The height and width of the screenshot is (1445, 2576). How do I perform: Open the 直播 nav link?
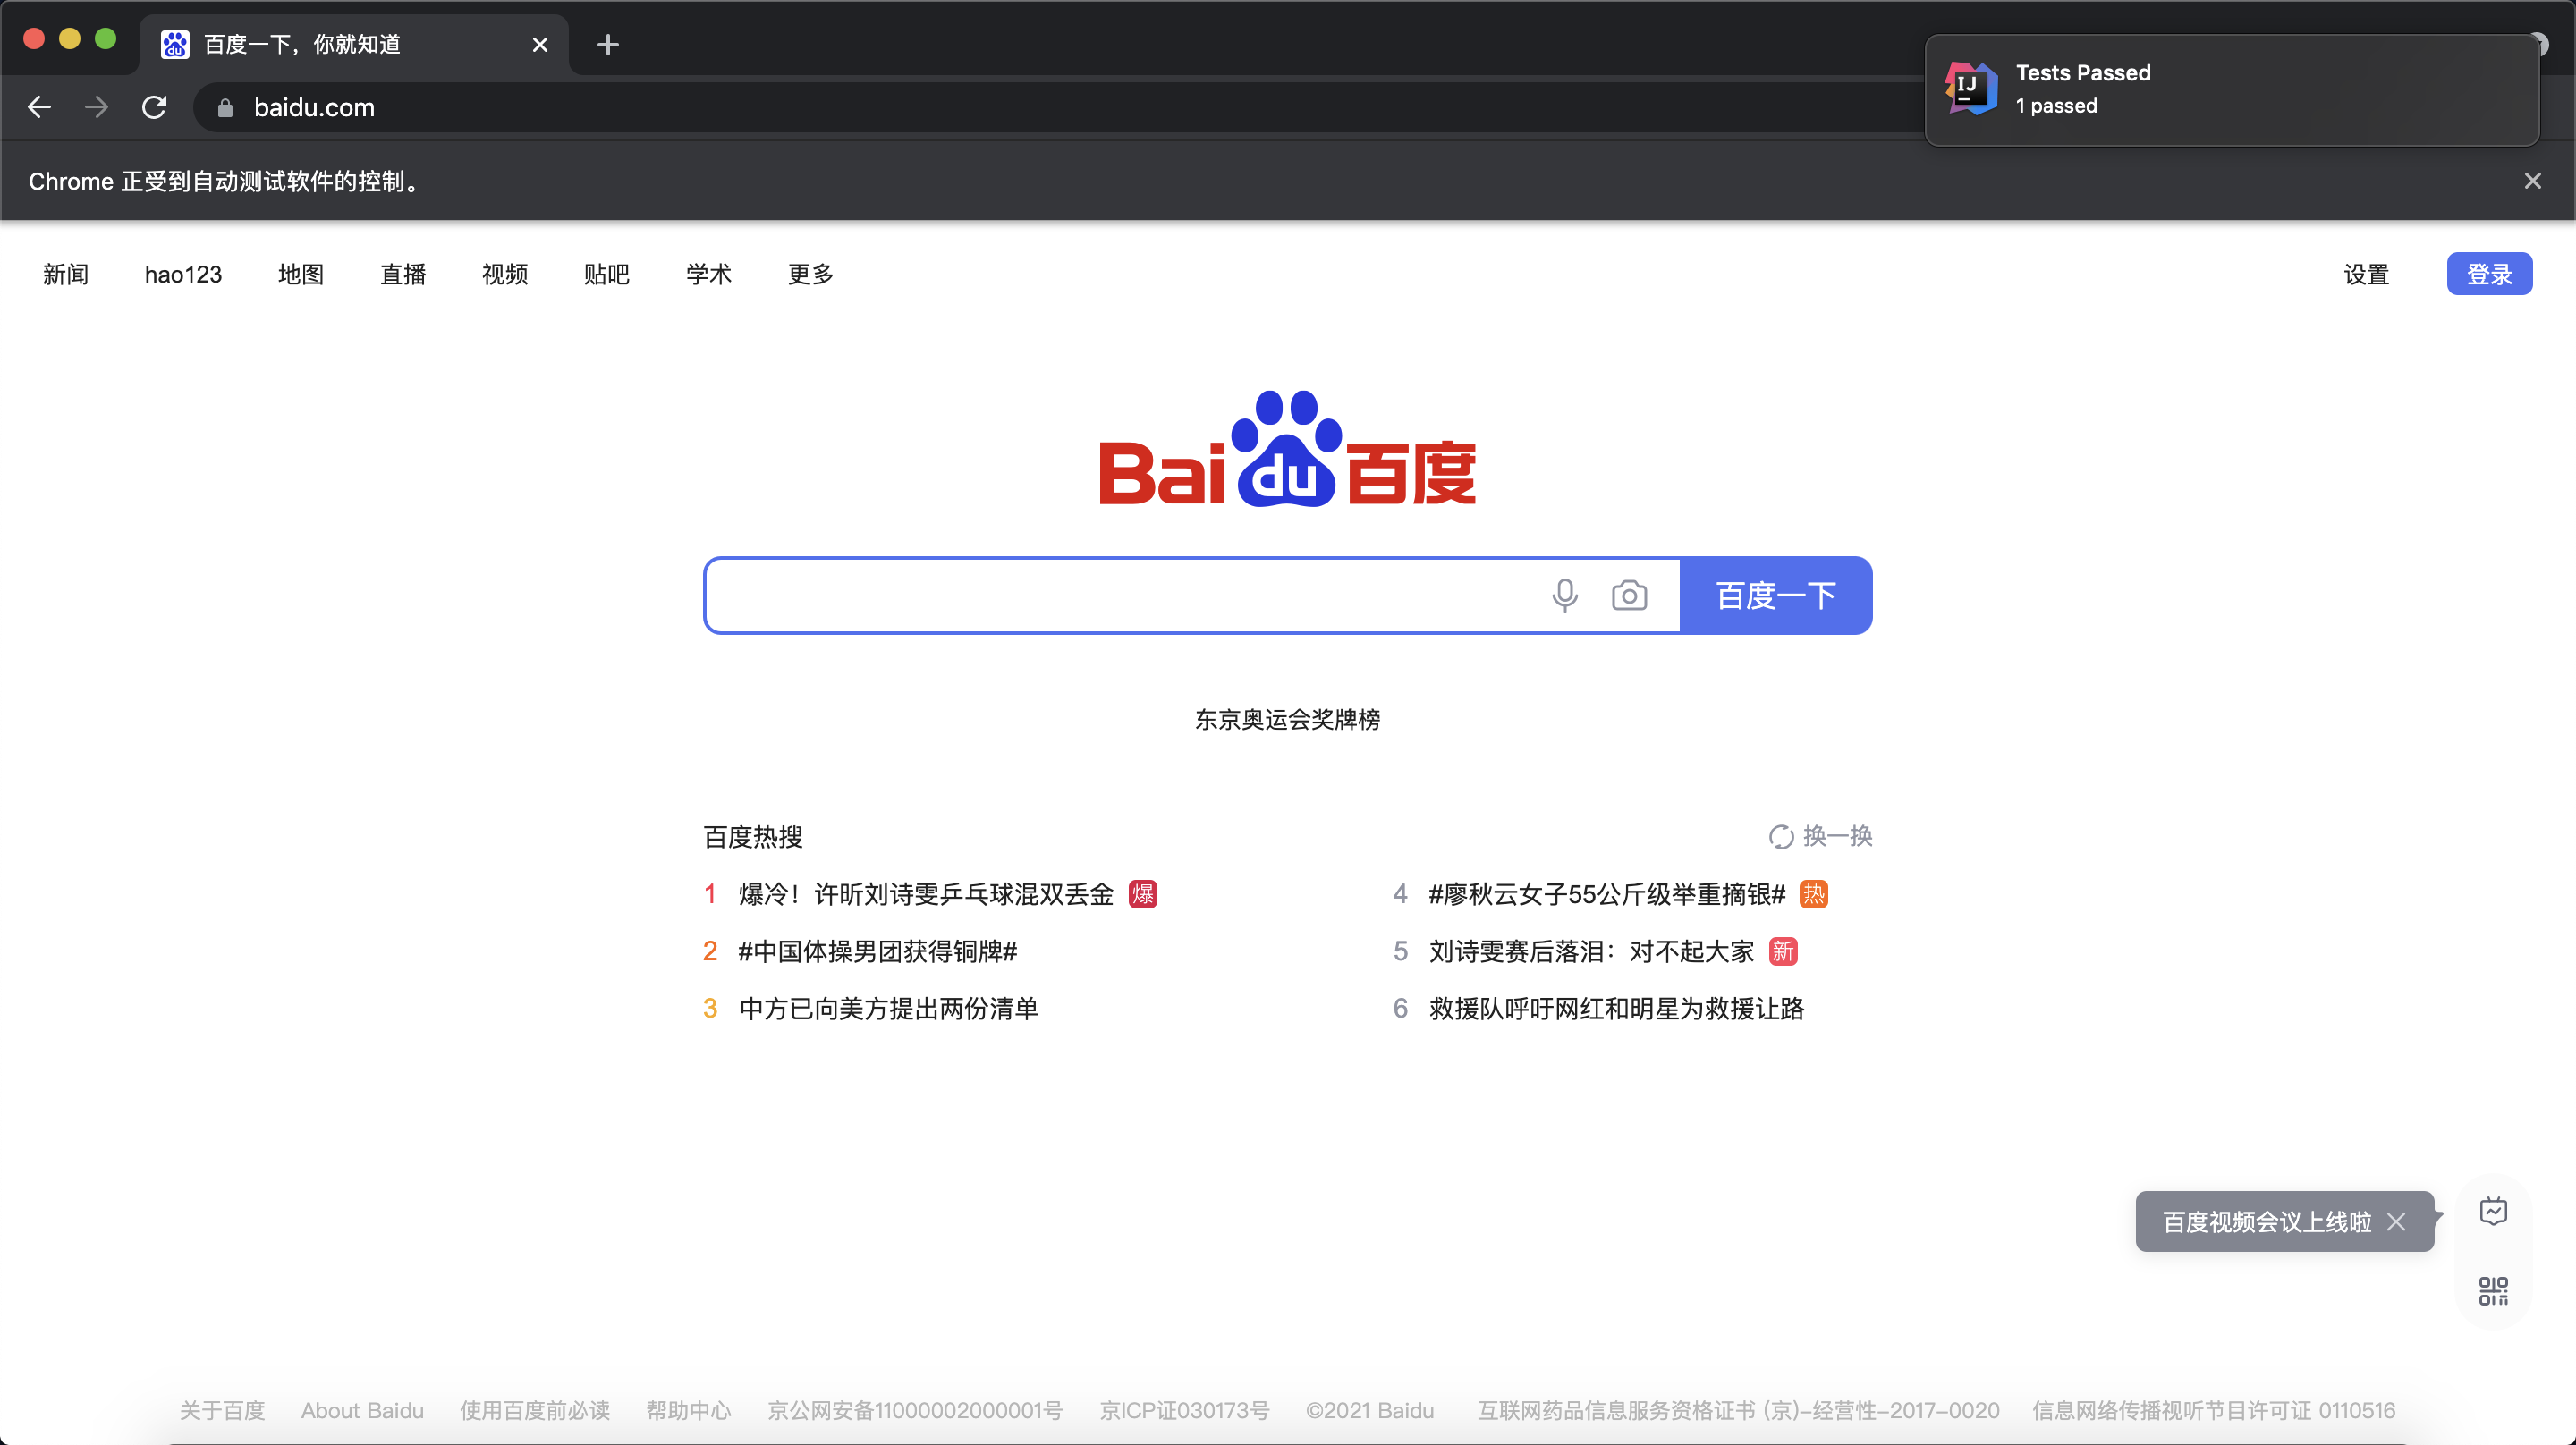403,274
